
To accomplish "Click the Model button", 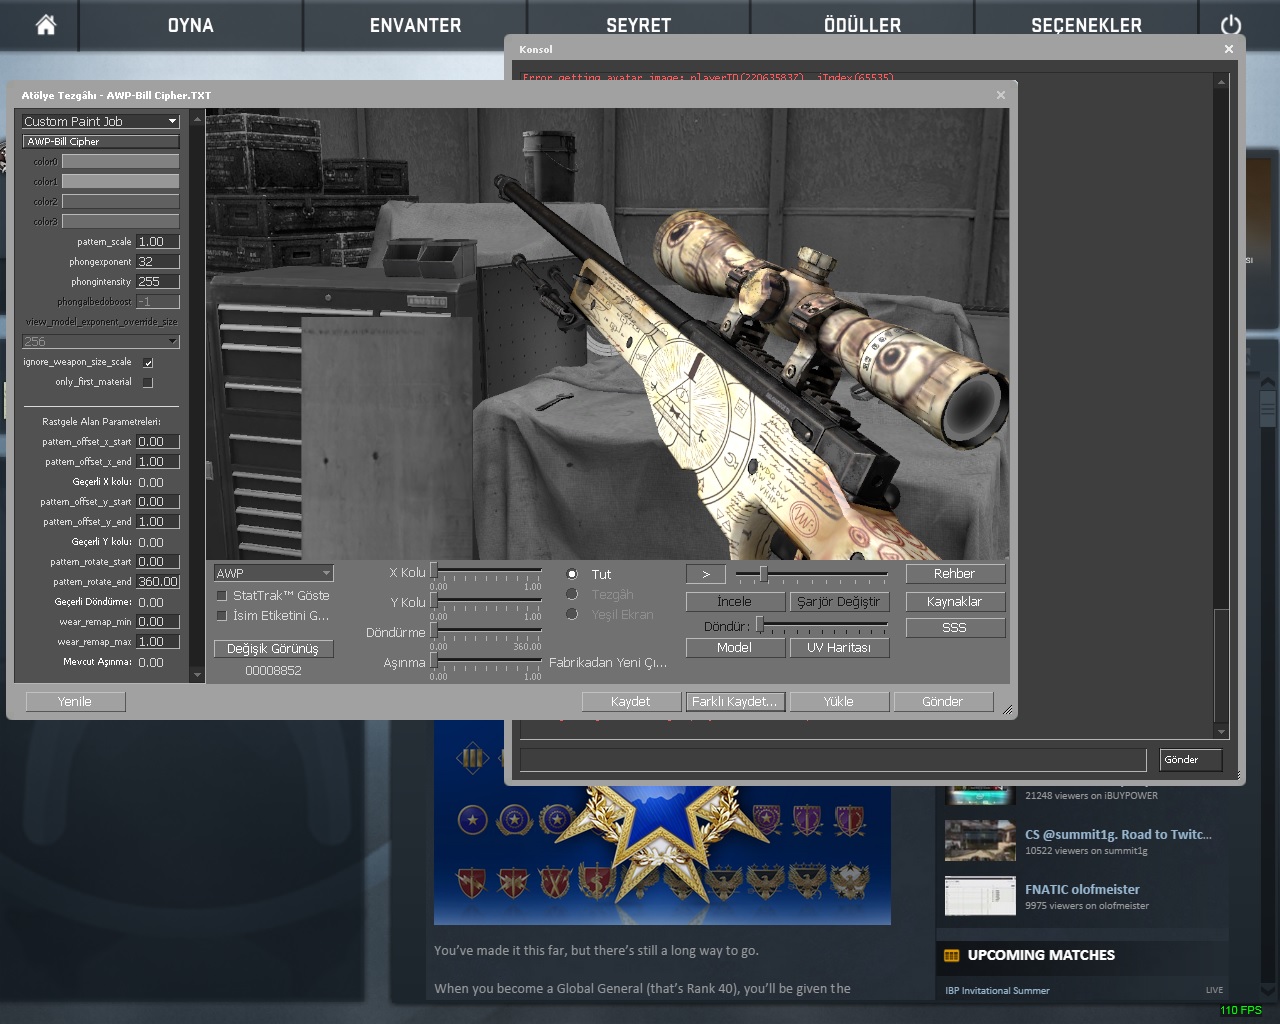I will [x=734, y=647].
